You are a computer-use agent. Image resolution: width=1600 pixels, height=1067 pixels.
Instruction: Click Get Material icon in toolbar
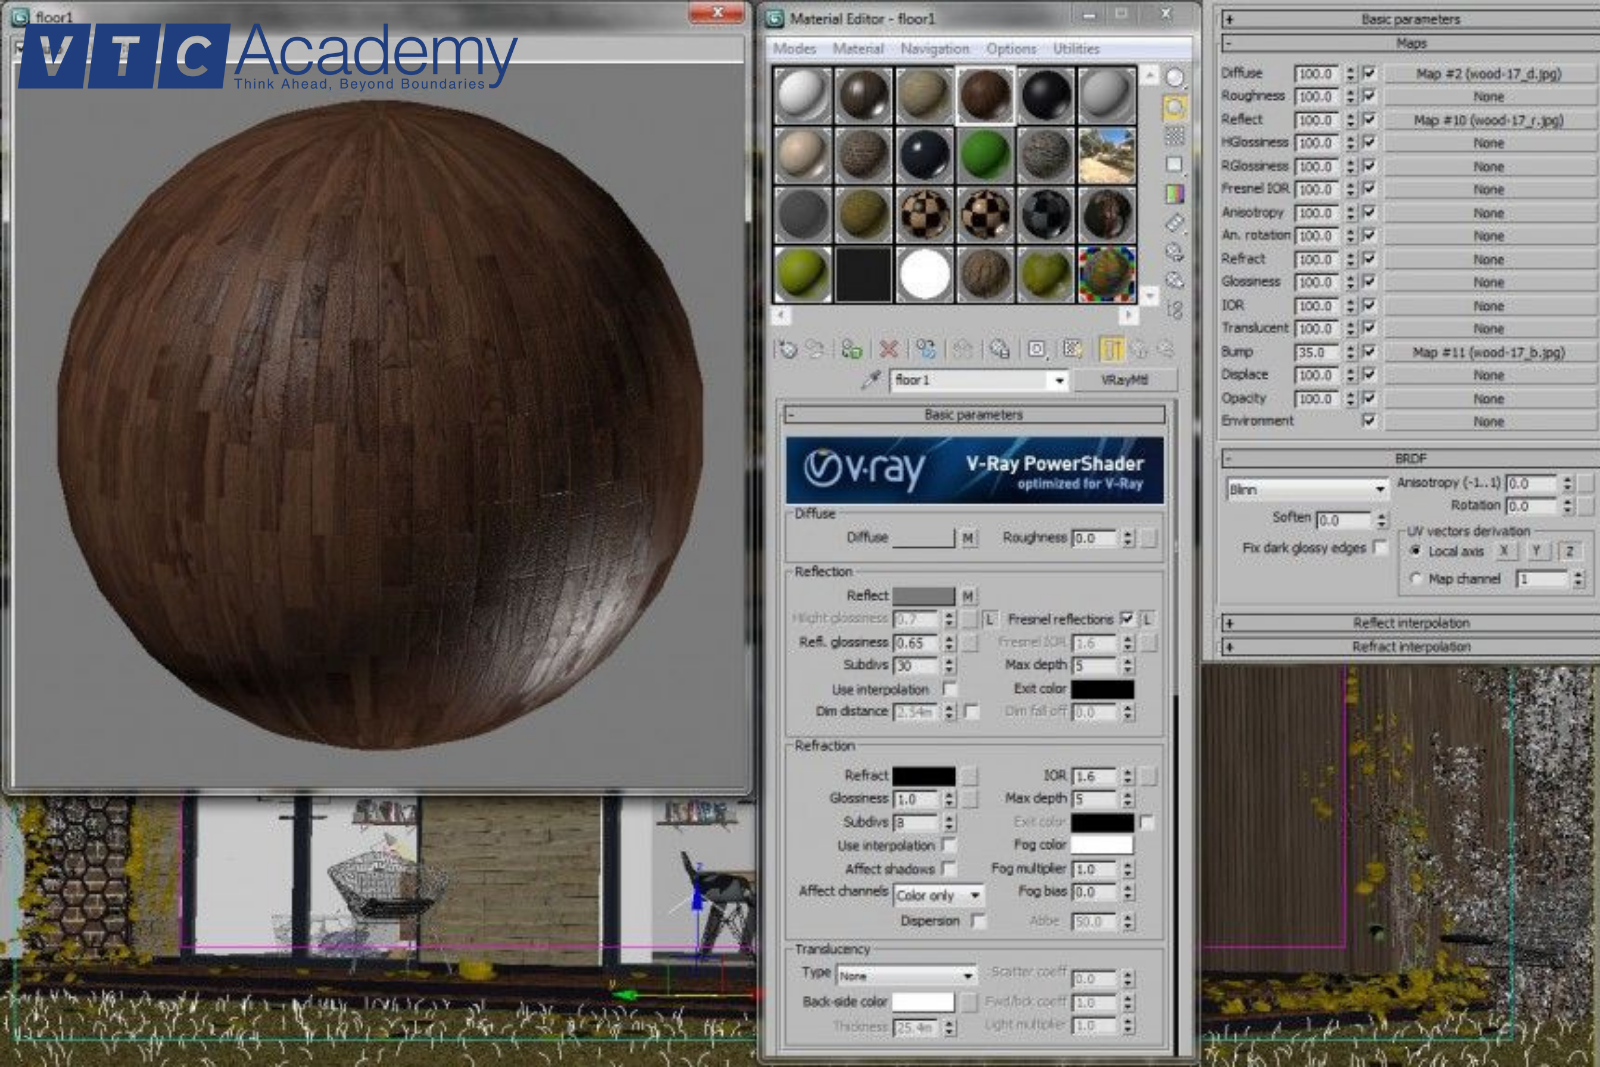point(787,349)
